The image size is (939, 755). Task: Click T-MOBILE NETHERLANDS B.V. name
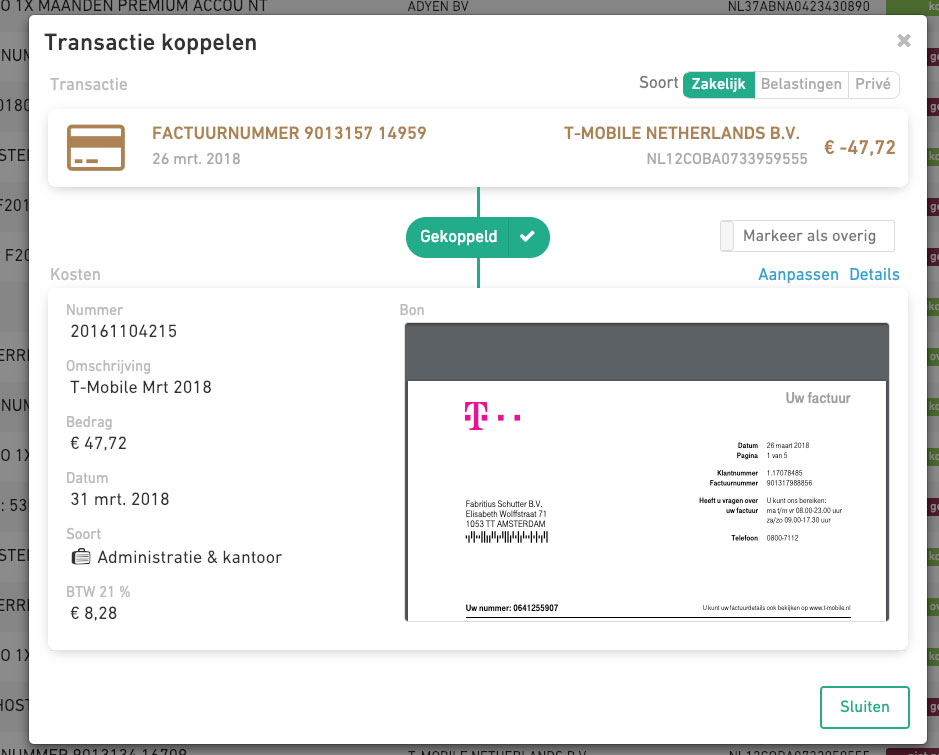[682, 133]
